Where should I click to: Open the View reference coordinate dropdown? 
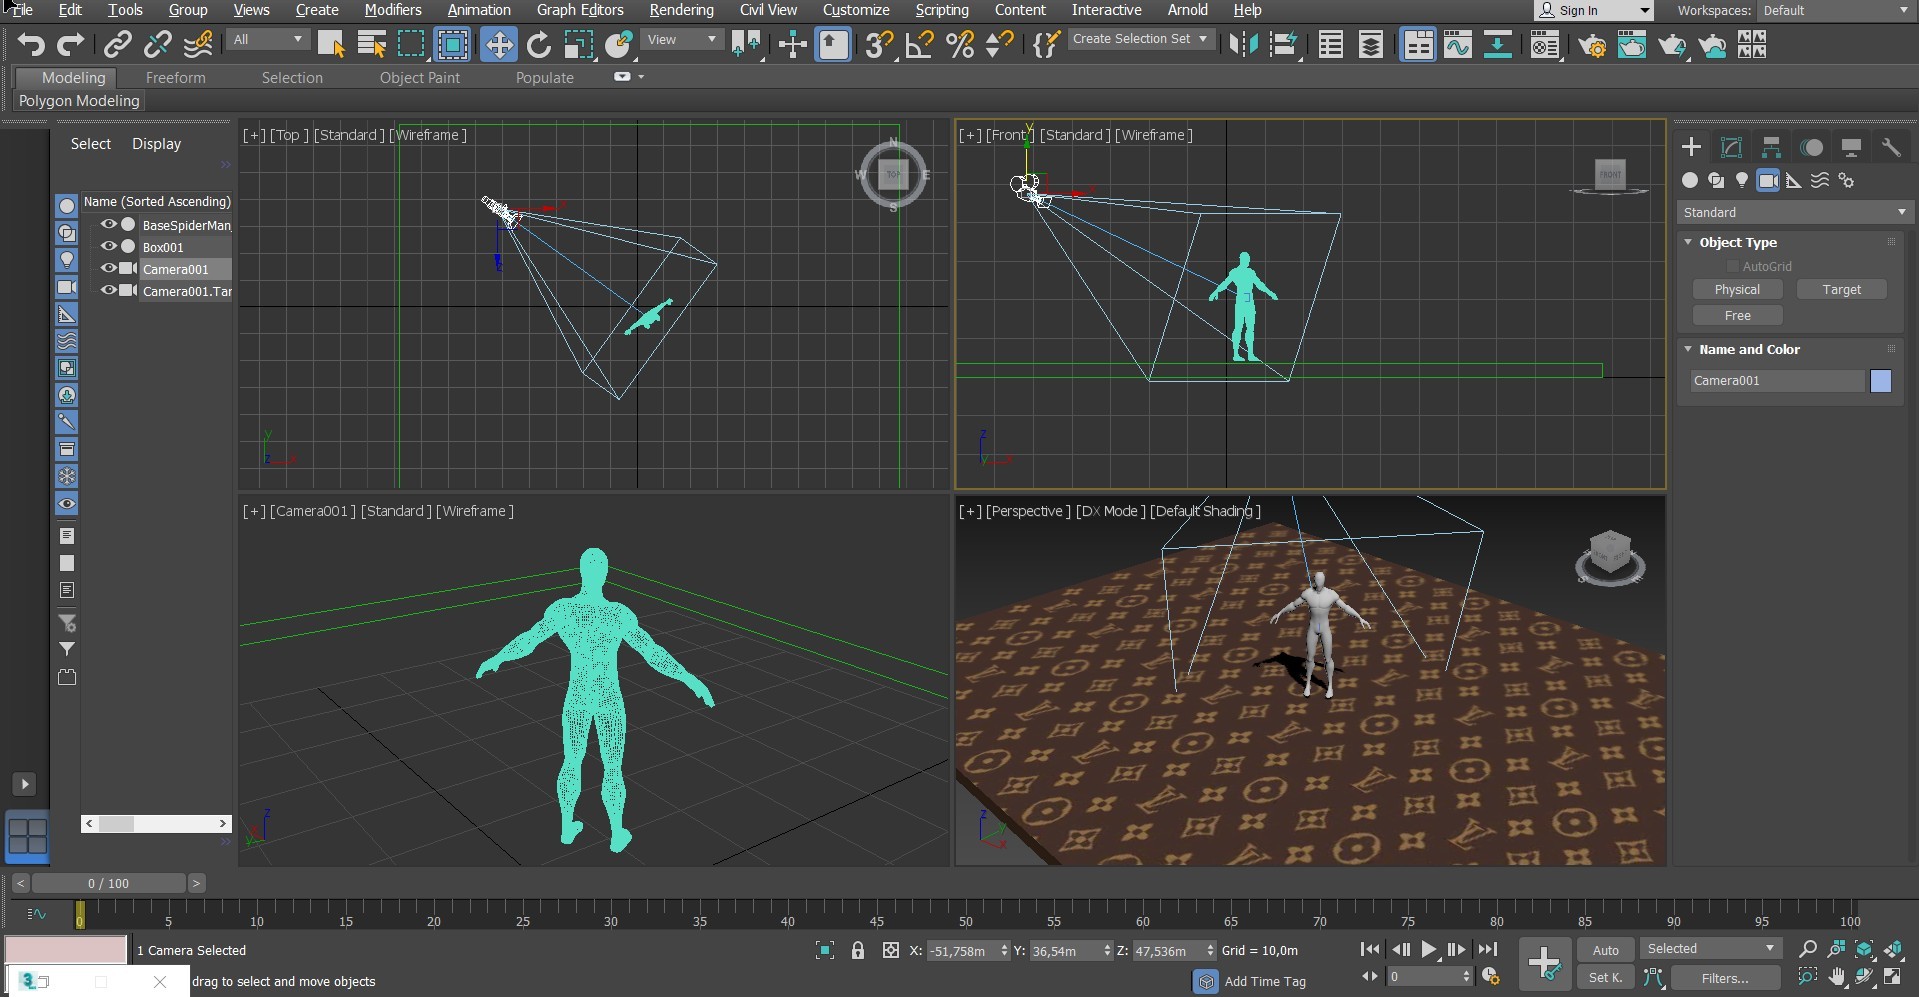point(682,39)
